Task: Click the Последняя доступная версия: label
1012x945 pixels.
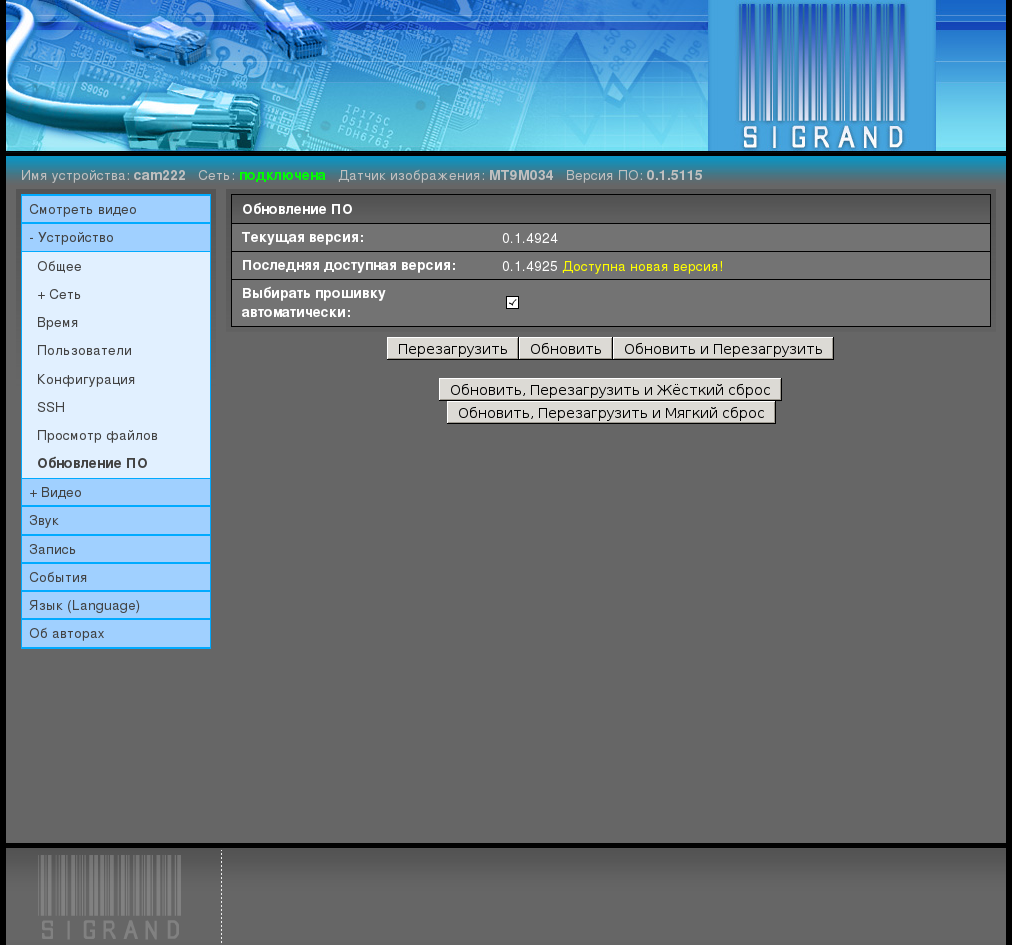Action: (349, 265)
